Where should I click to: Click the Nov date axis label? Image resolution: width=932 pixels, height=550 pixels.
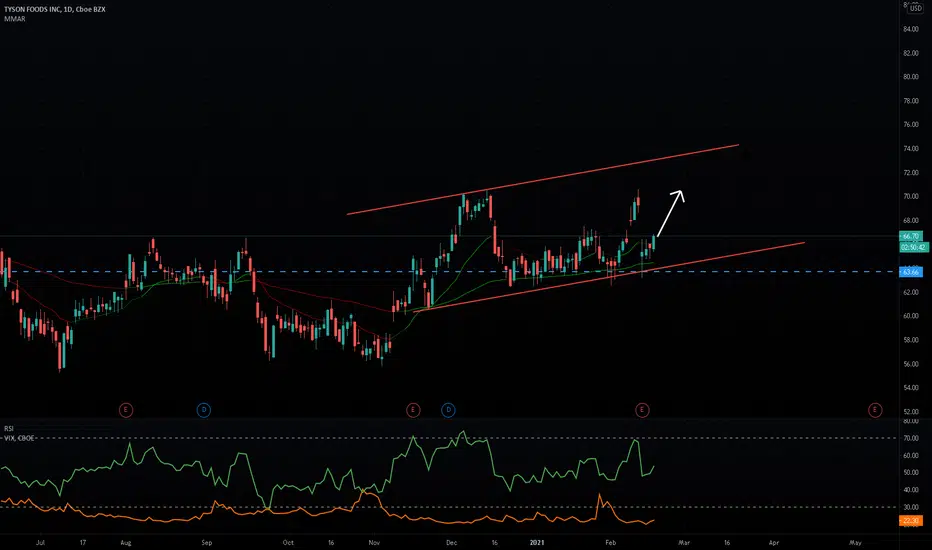[x=374, y=542]
